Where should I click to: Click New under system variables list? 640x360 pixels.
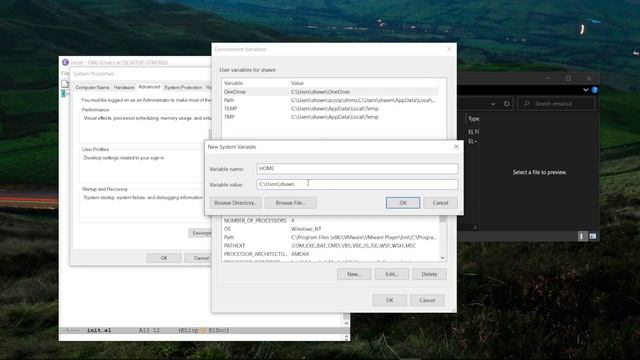[354, 274]
